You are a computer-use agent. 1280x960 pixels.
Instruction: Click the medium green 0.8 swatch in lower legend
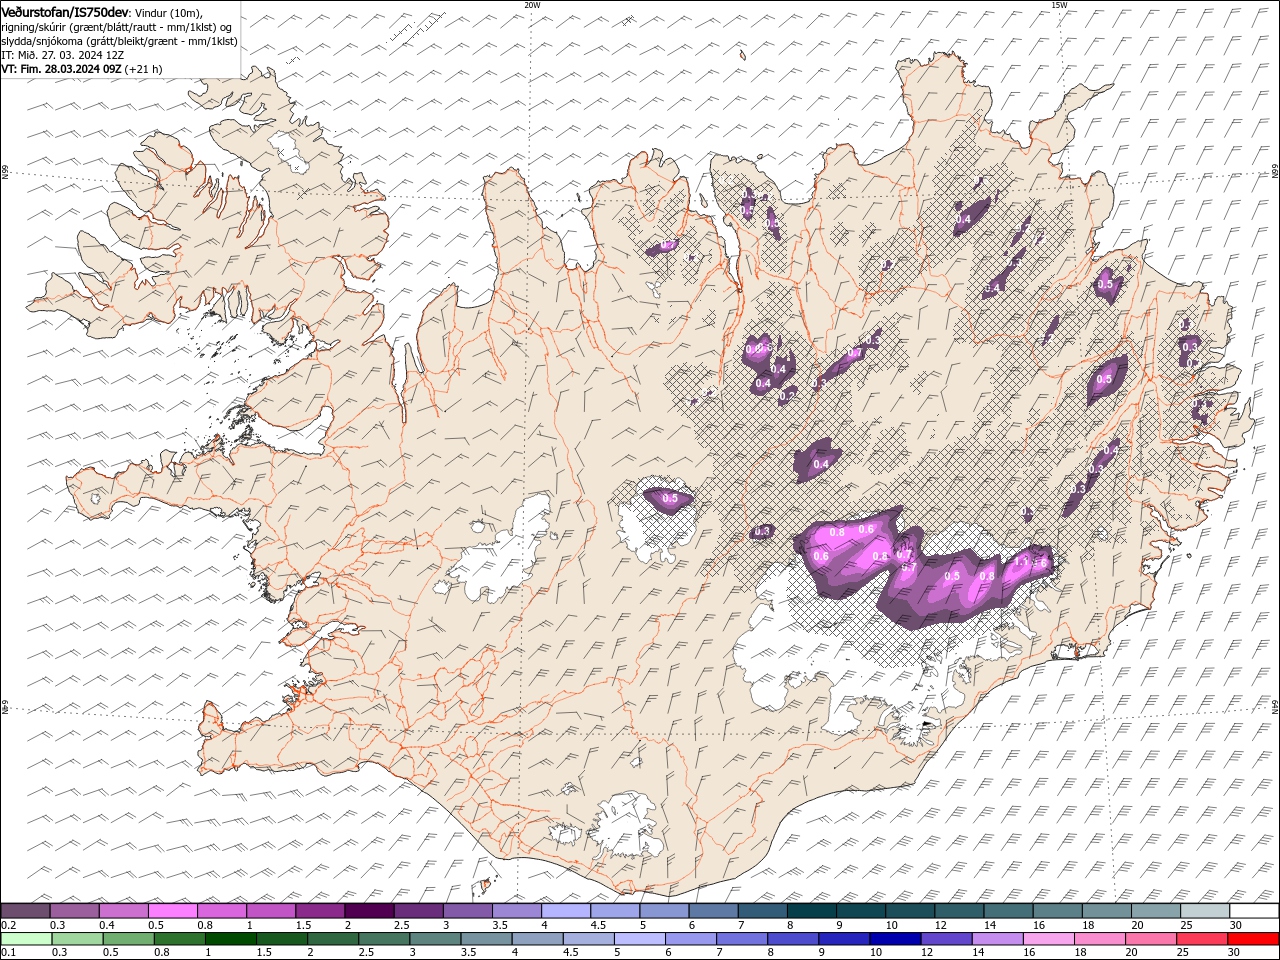click(180, 939)
